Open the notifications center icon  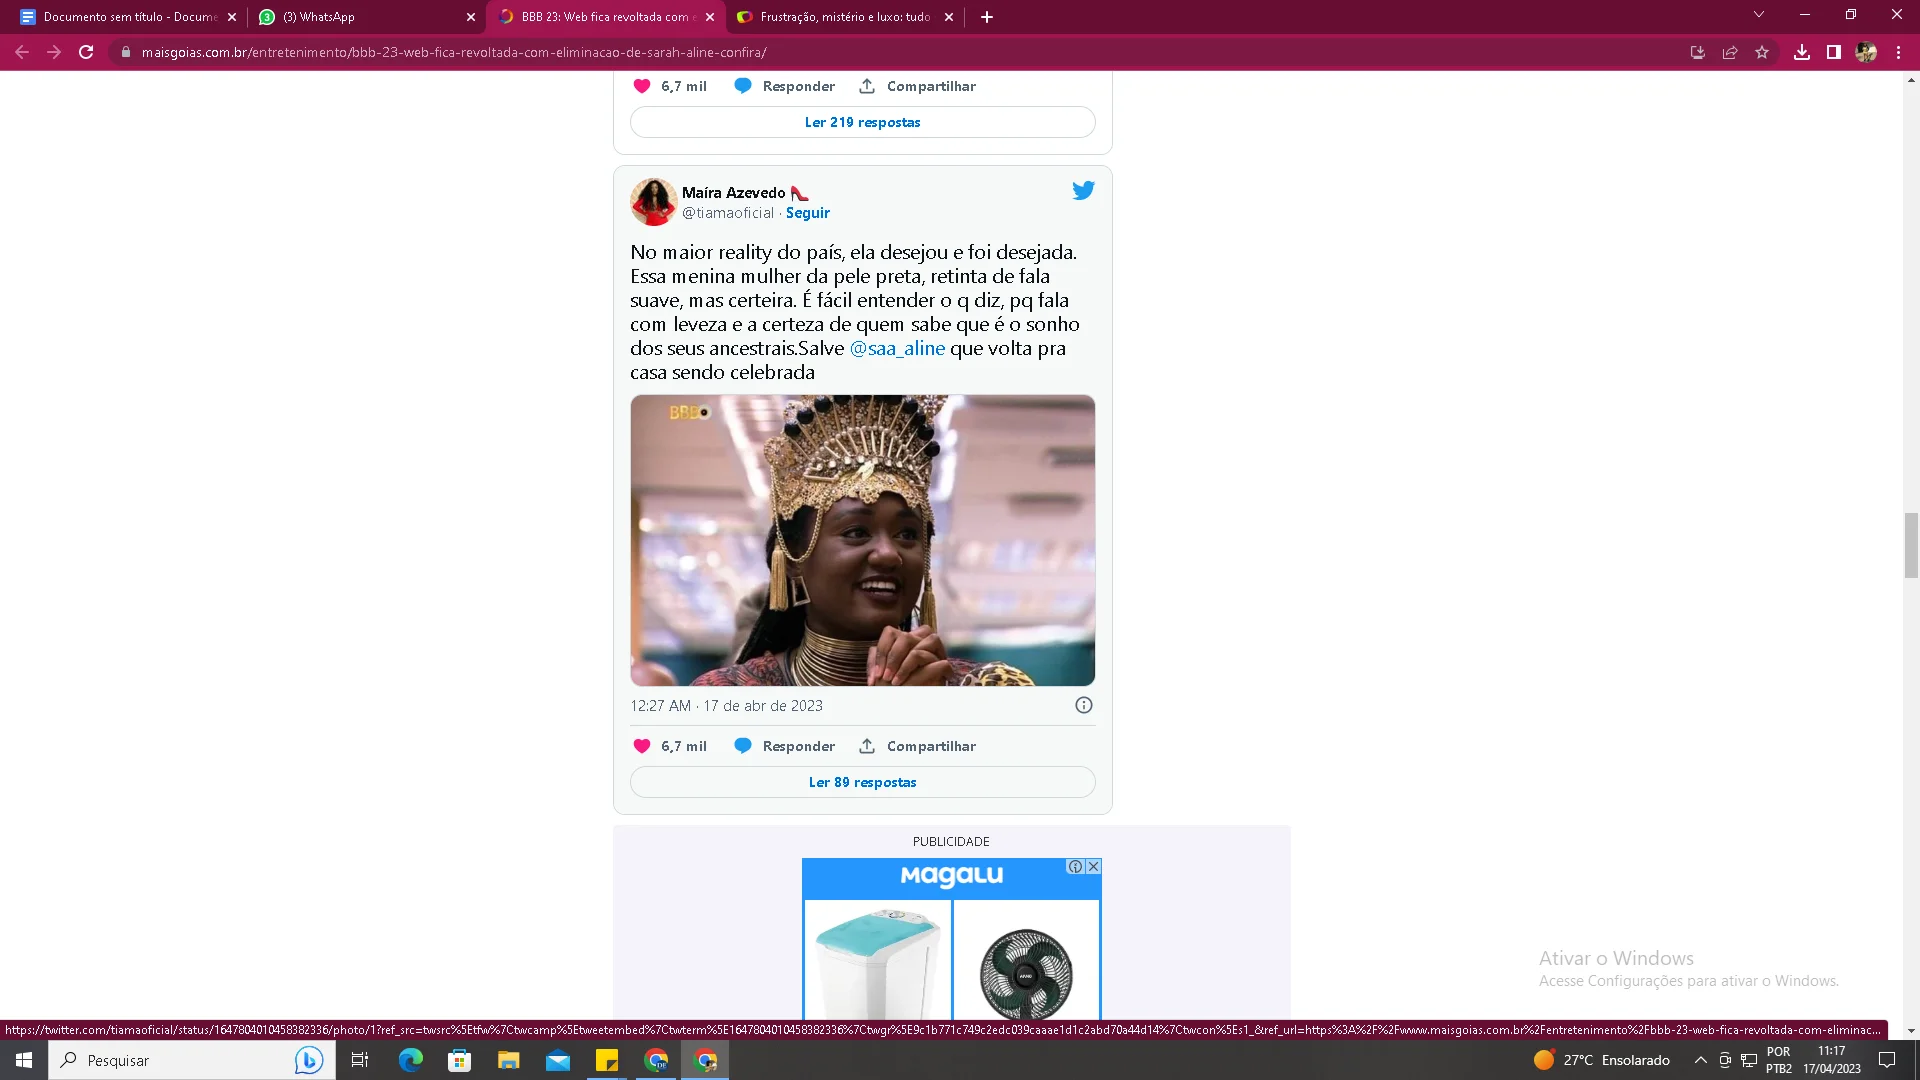coord(1887,1060)
